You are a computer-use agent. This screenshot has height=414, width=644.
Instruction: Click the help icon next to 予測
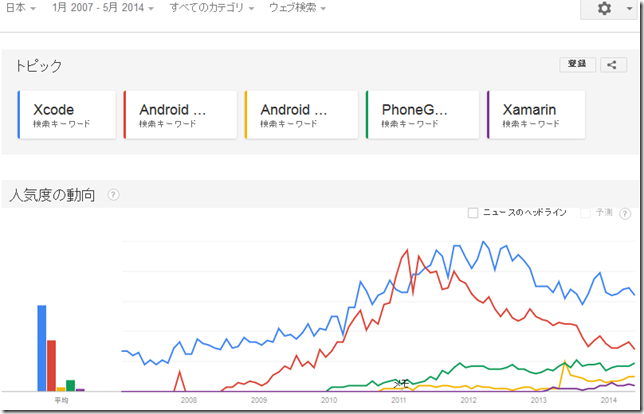coord(625,214)
